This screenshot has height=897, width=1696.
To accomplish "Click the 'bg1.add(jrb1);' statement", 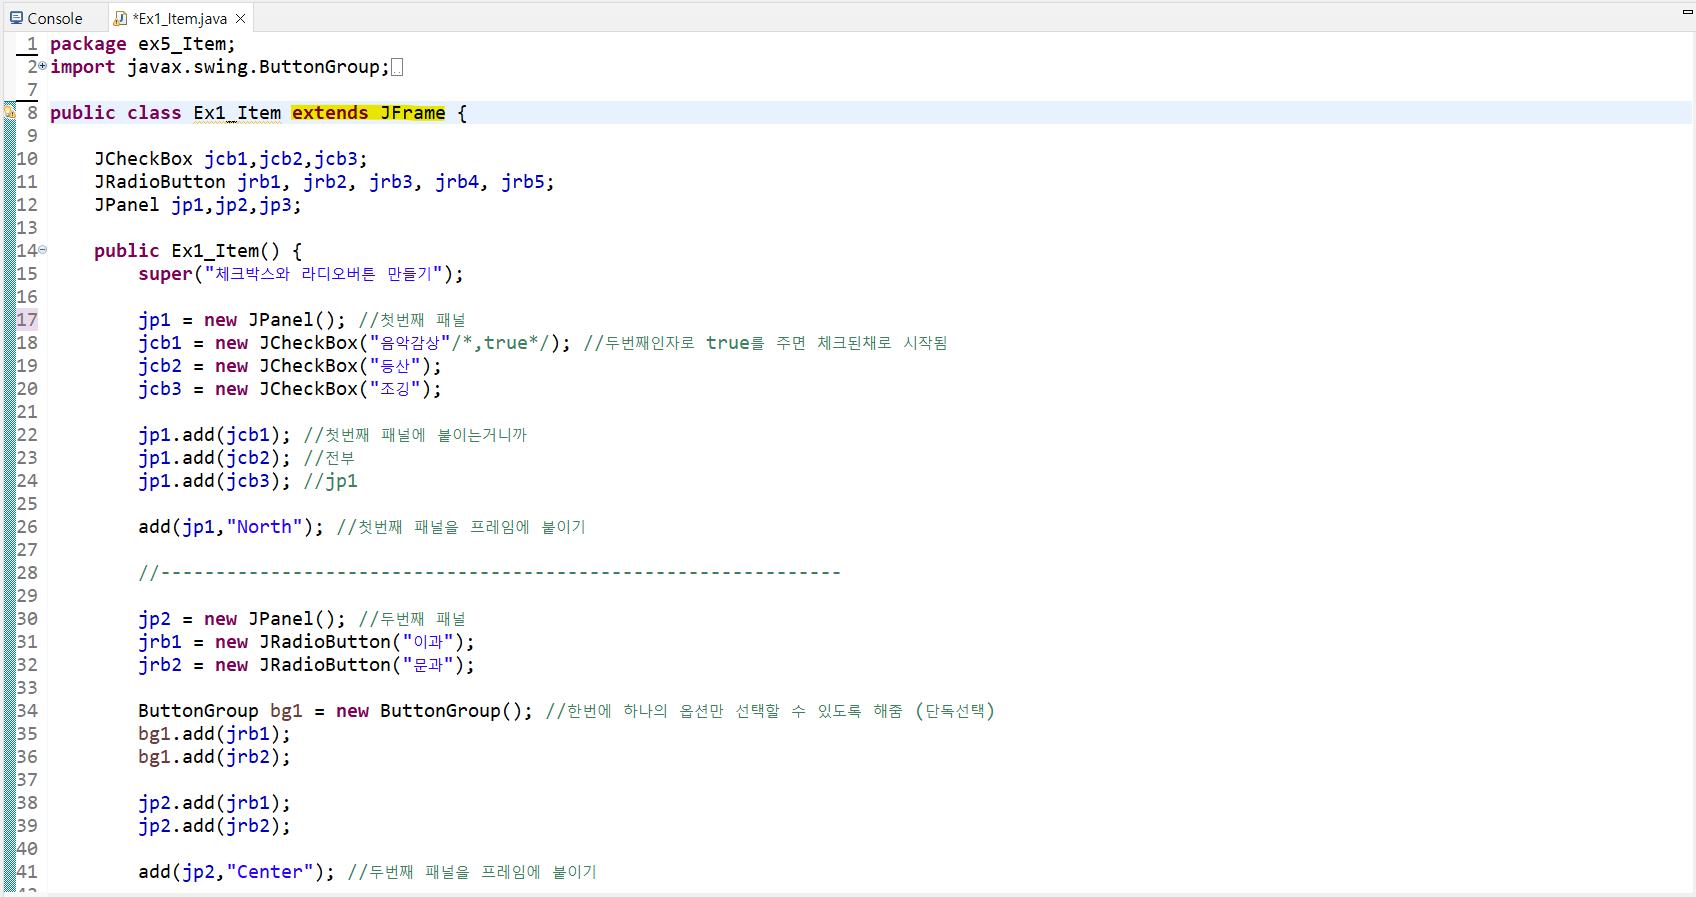I will [x=215, y=734].
